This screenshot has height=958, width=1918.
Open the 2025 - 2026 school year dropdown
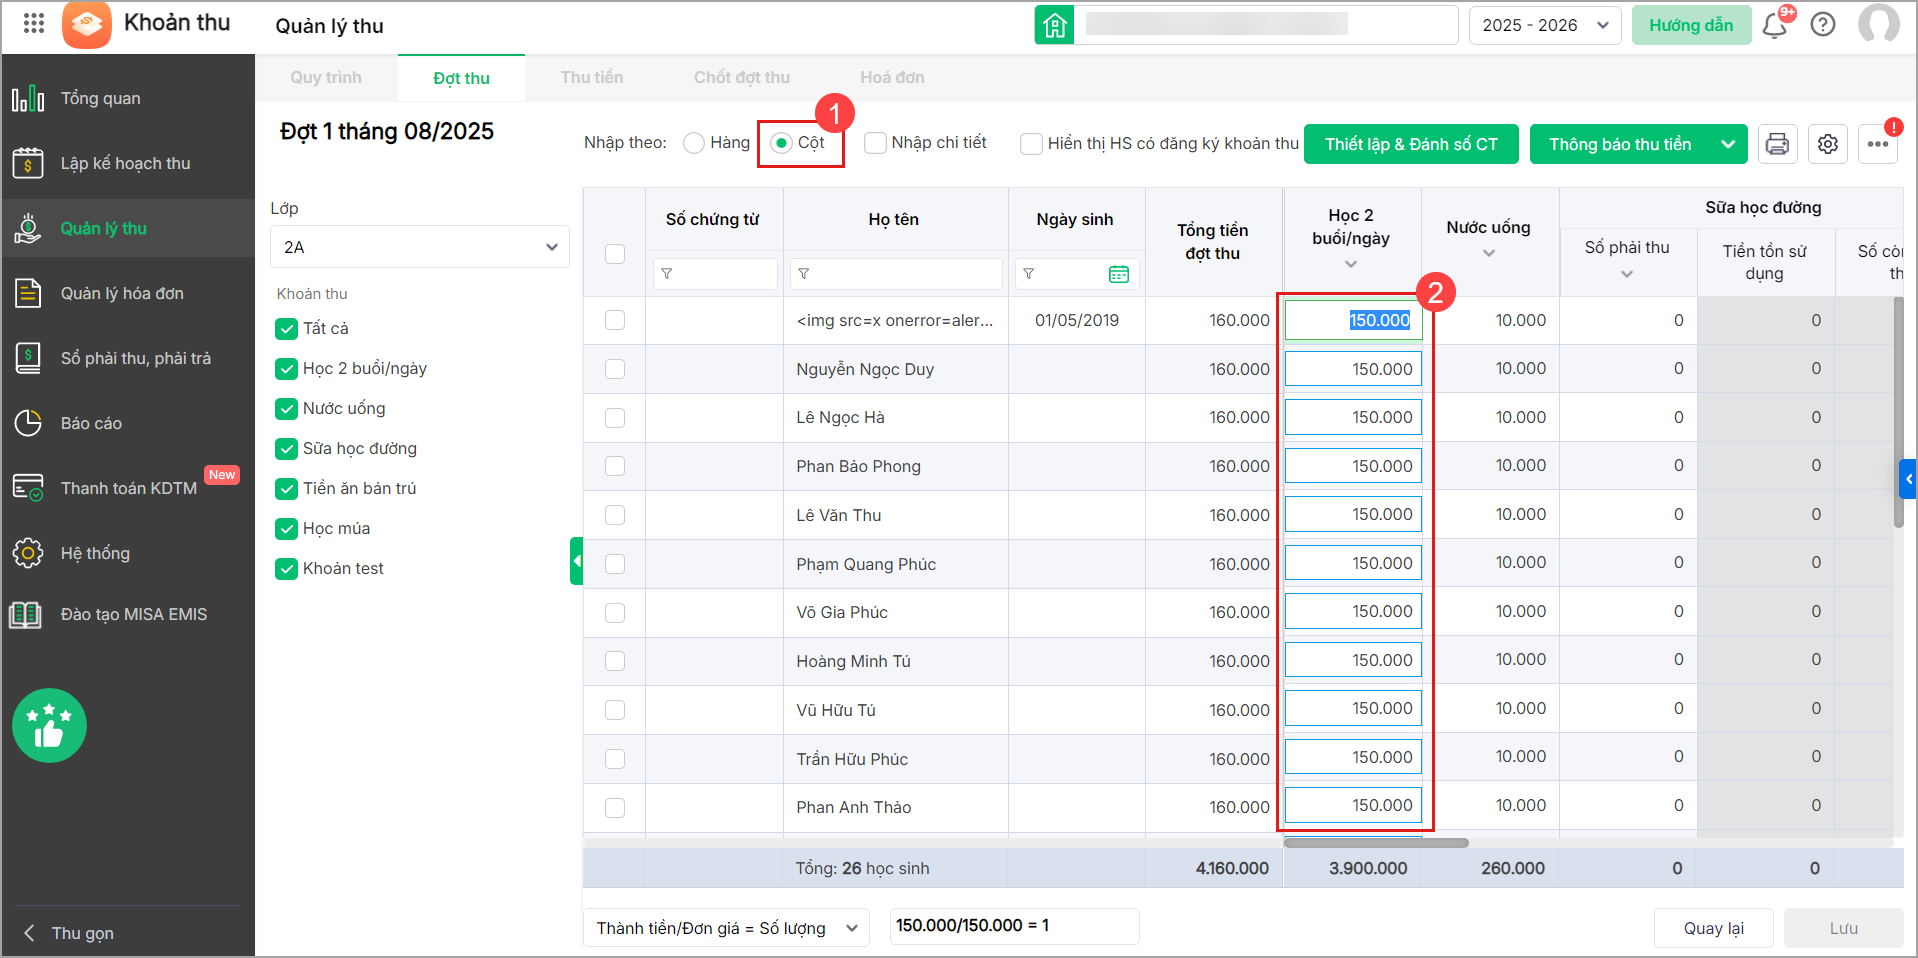click(1545, 25)
